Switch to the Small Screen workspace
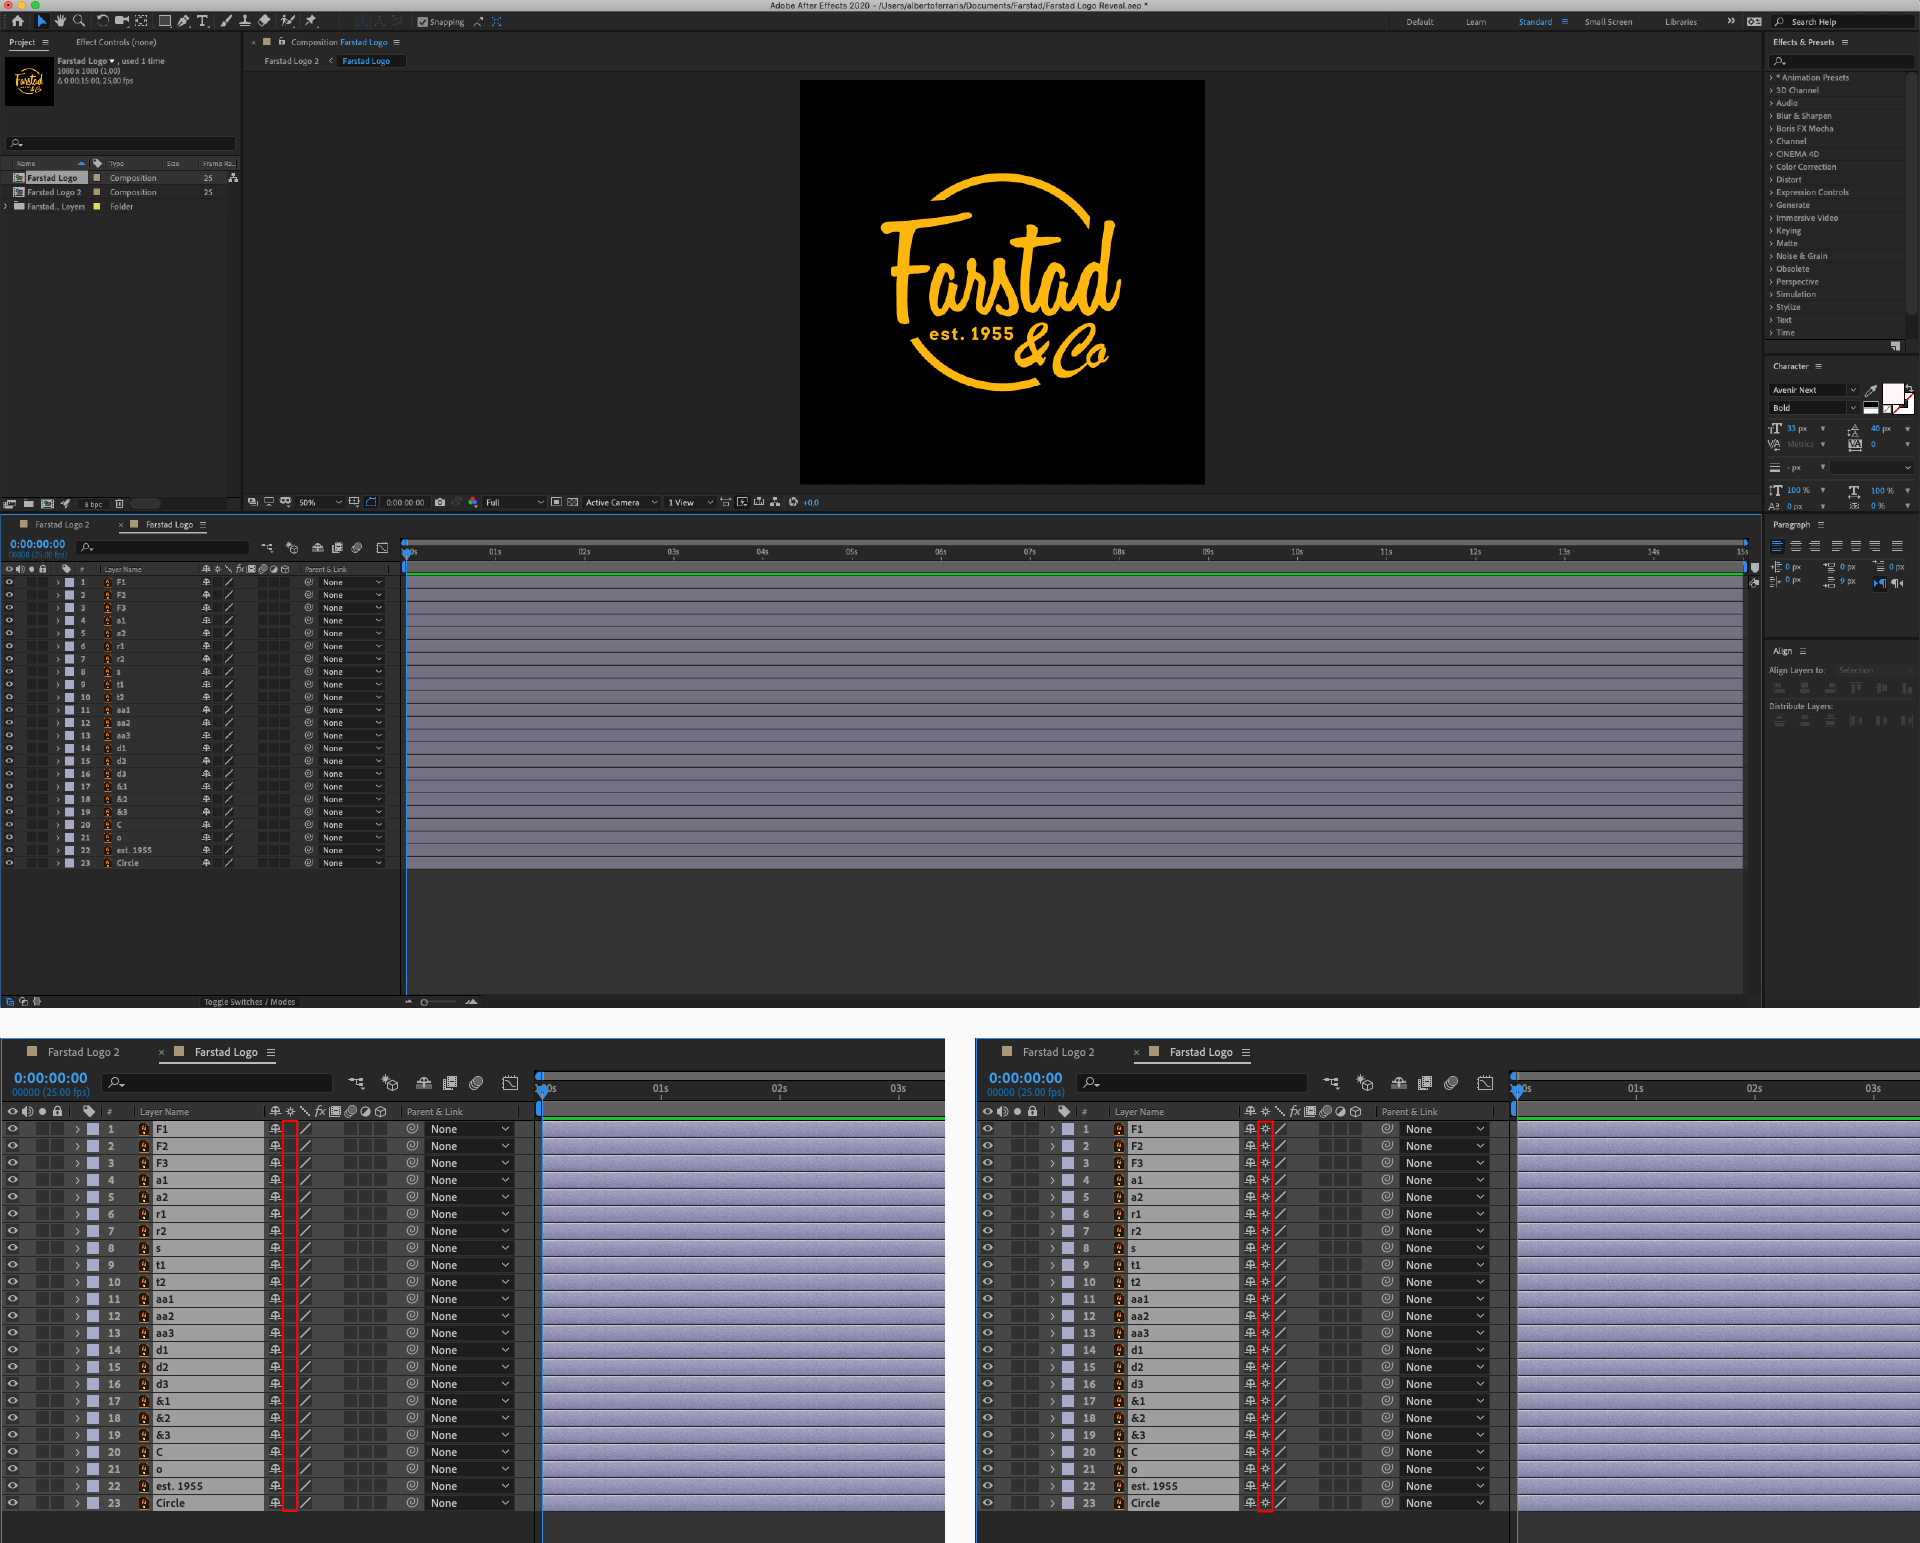This screenshot has height=1543, width=1920. tap(1608, 22)
